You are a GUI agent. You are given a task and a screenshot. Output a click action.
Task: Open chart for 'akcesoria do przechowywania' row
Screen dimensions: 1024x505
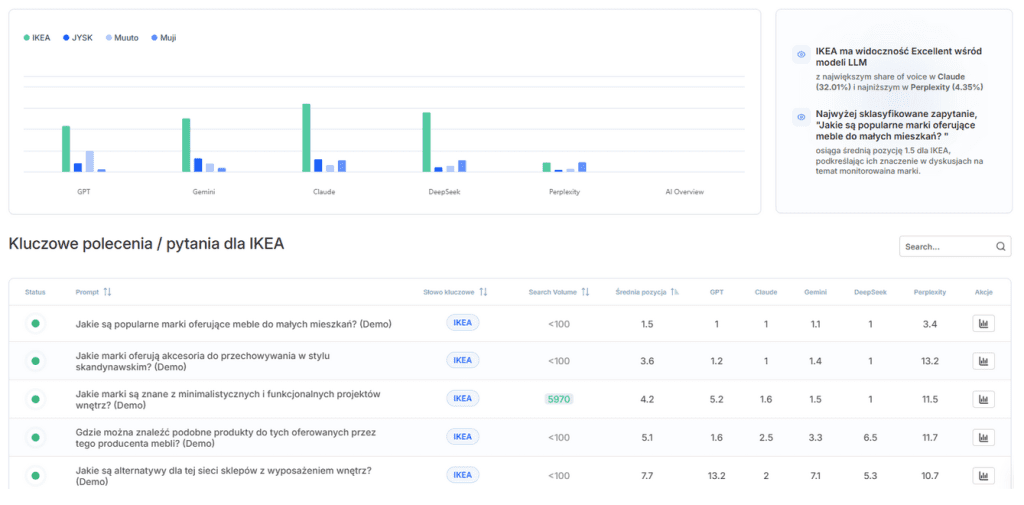tap(983, 361)
